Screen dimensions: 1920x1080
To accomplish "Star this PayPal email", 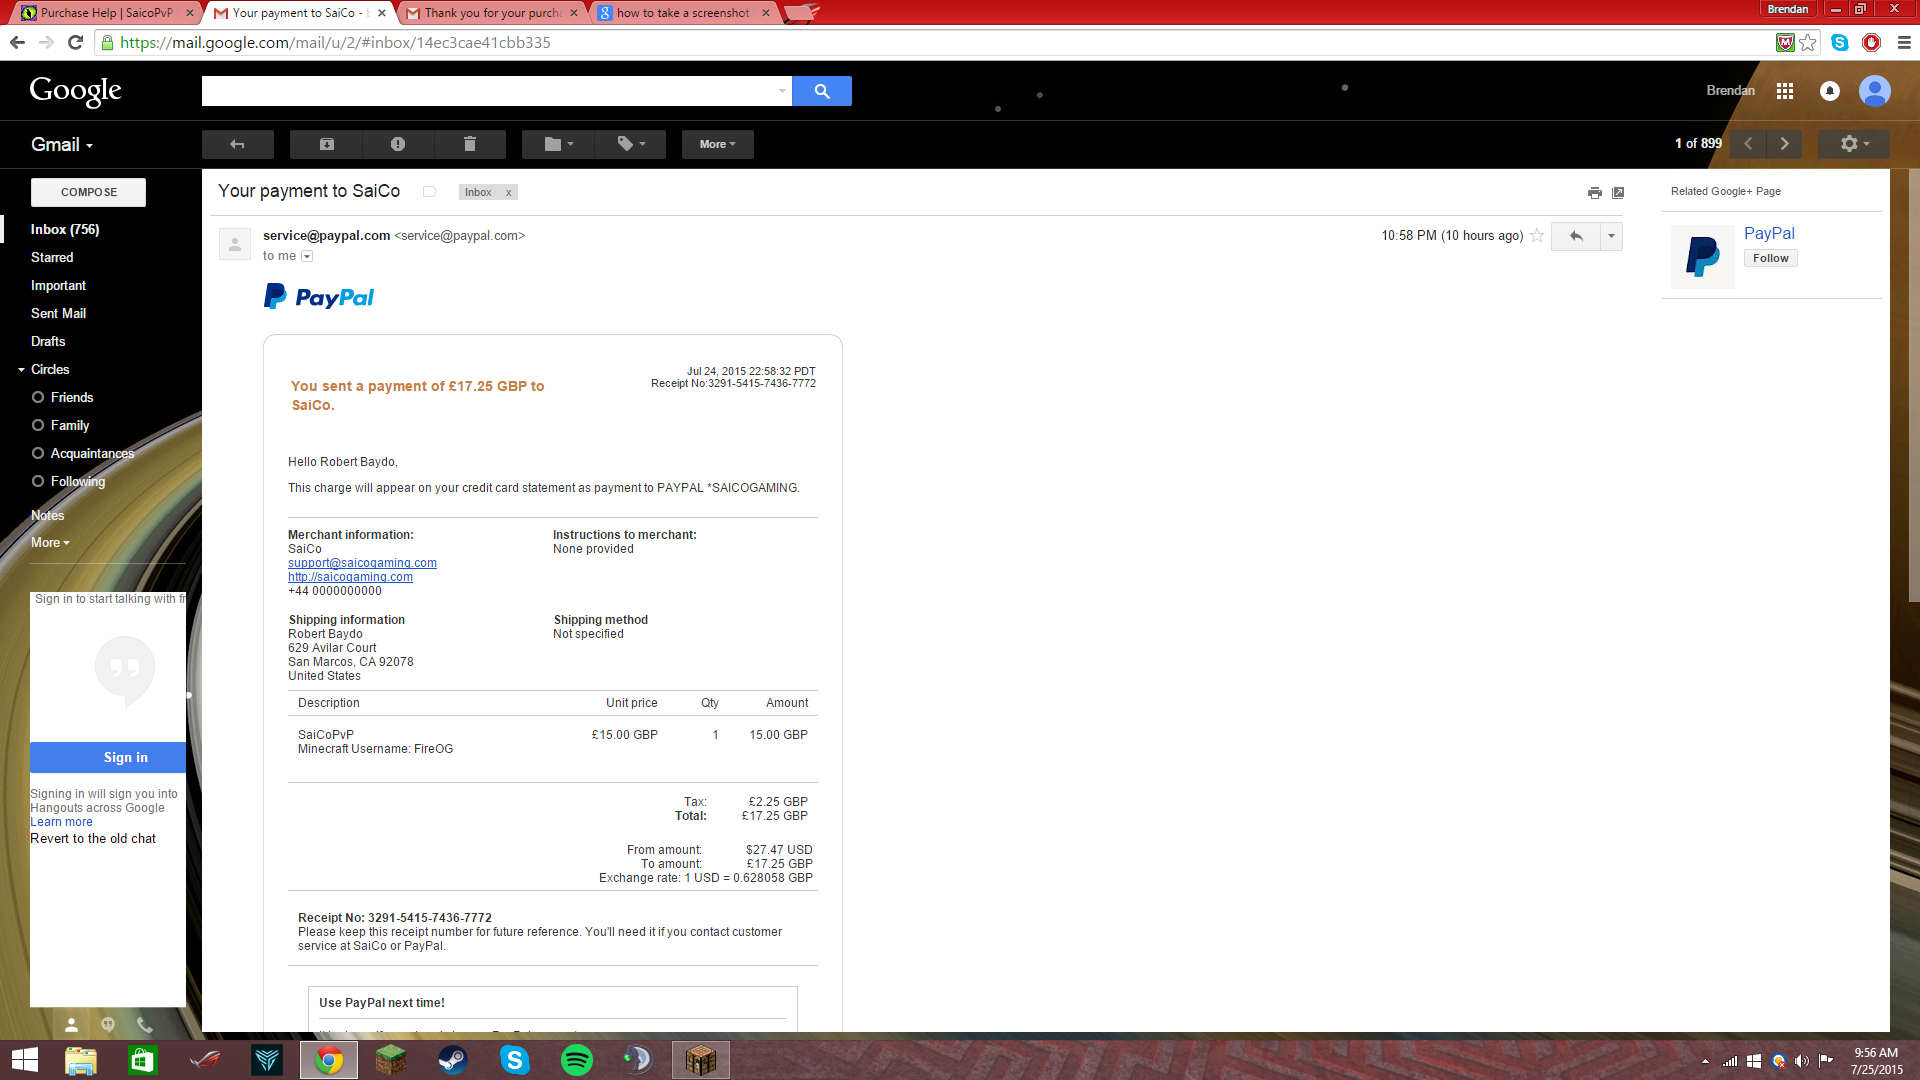I will [1537, 236].
